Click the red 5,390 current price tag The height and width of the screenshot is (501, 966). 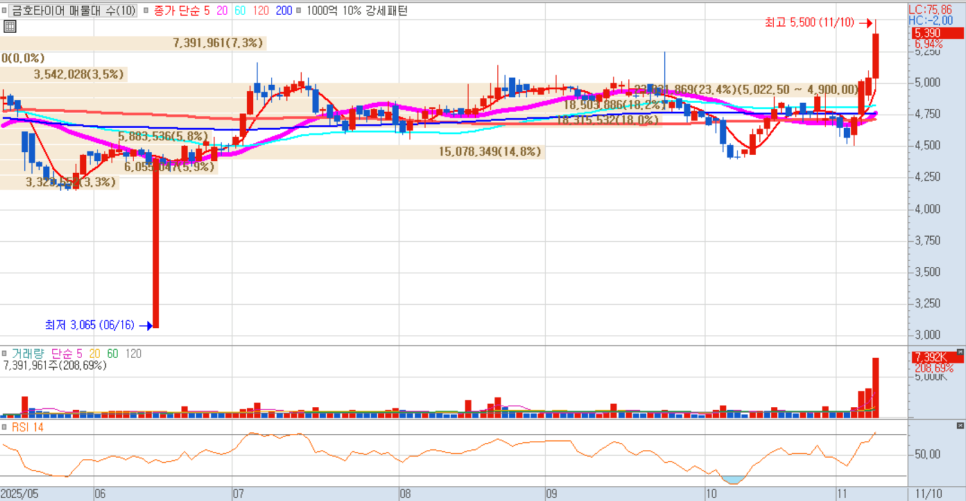coord(936,33)
